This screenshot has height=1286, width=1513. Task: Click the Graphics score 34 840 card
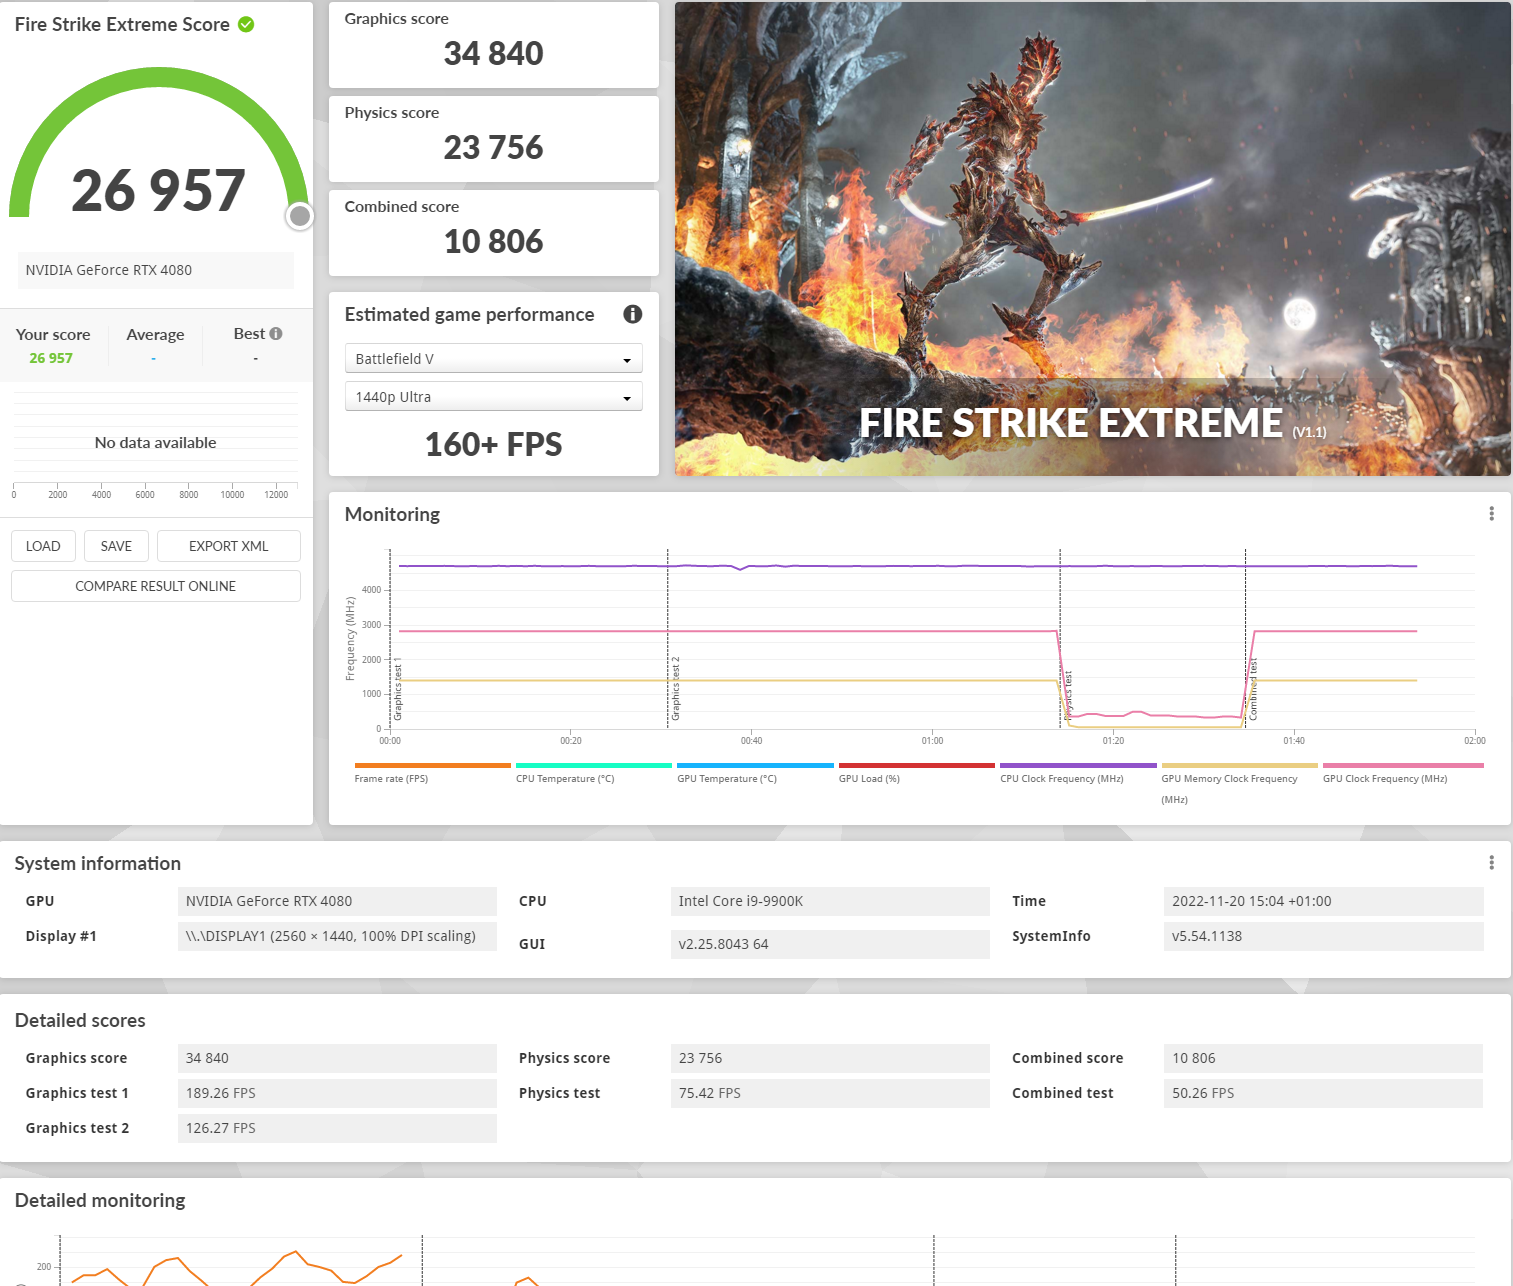pos(494,45)
